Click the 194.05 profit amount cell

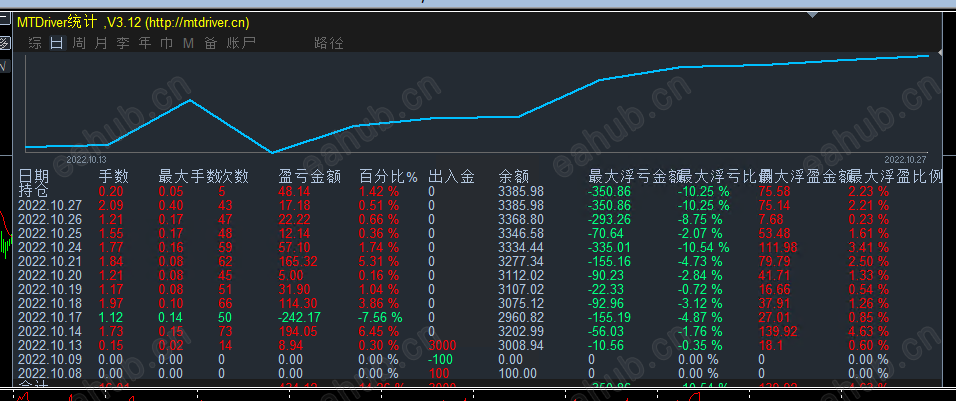tap(298, 331)
